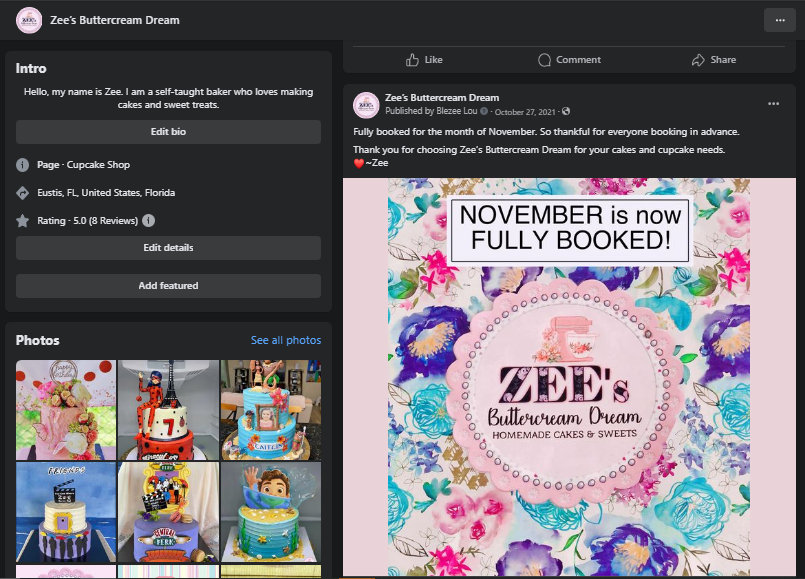Click the Published by Blezee Lou name

point(456,111)
